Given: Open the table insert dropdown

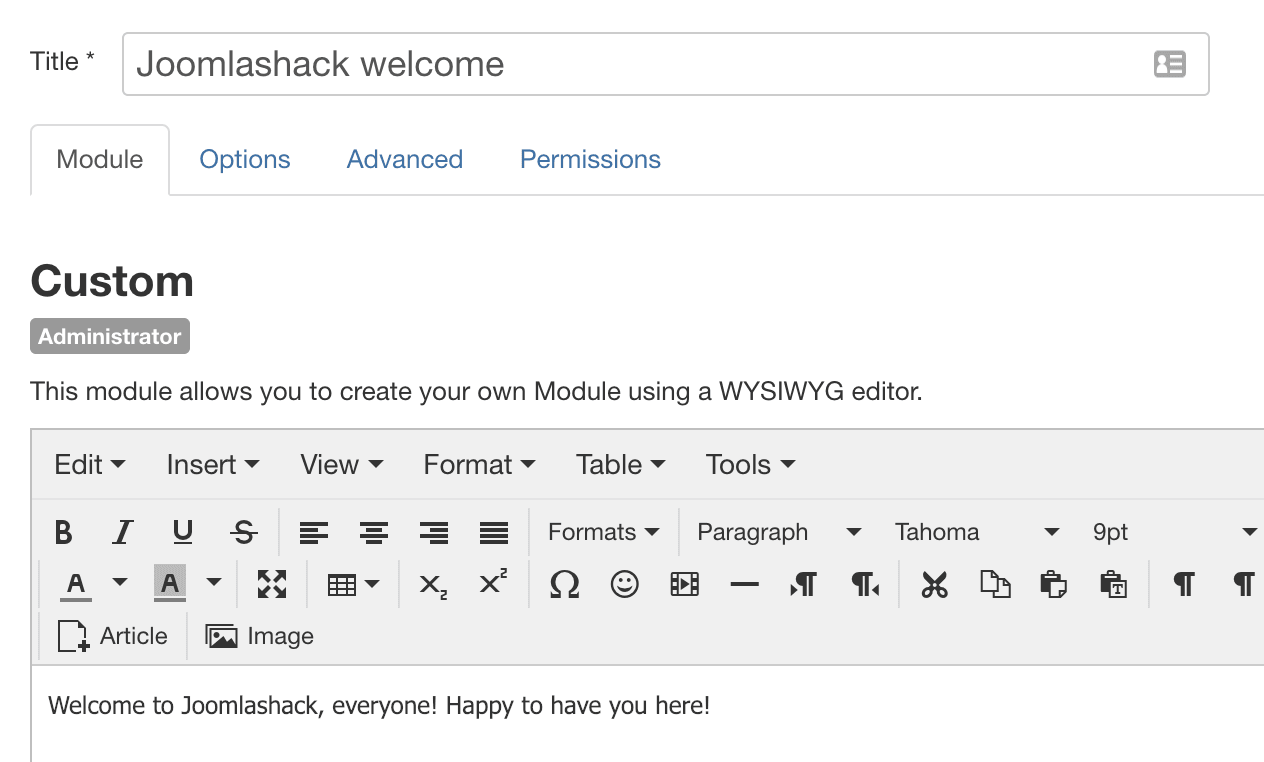Looking at the screenshot, I should (353, 584).
